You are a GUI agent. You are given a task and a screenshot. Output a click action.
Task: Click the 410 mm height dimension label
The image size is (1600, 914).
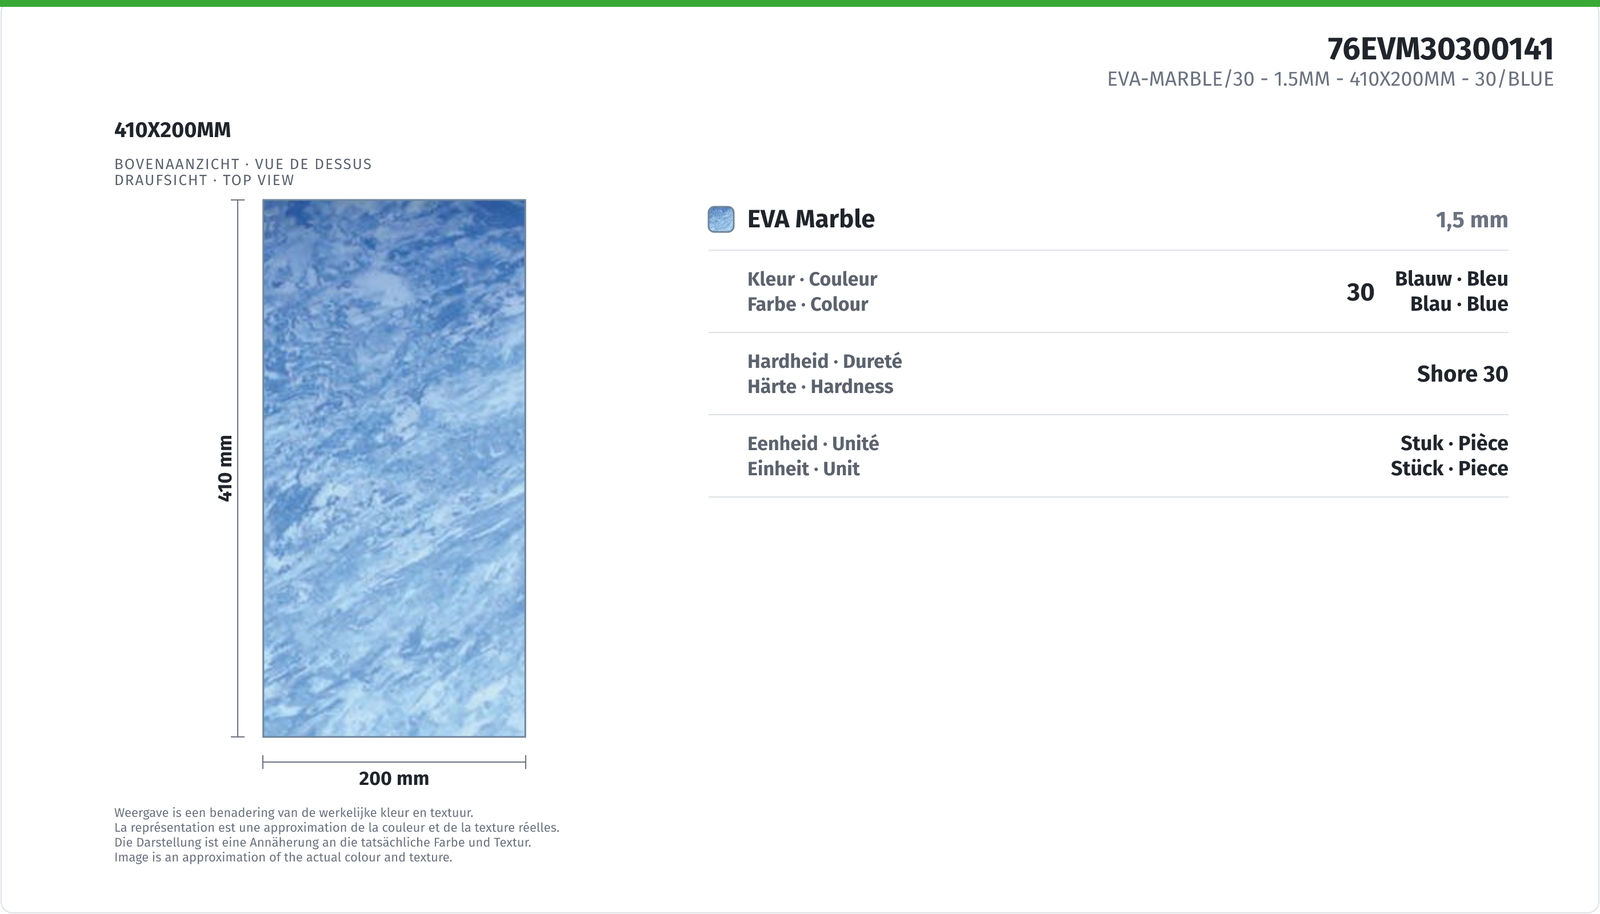(x=226, y=468)
